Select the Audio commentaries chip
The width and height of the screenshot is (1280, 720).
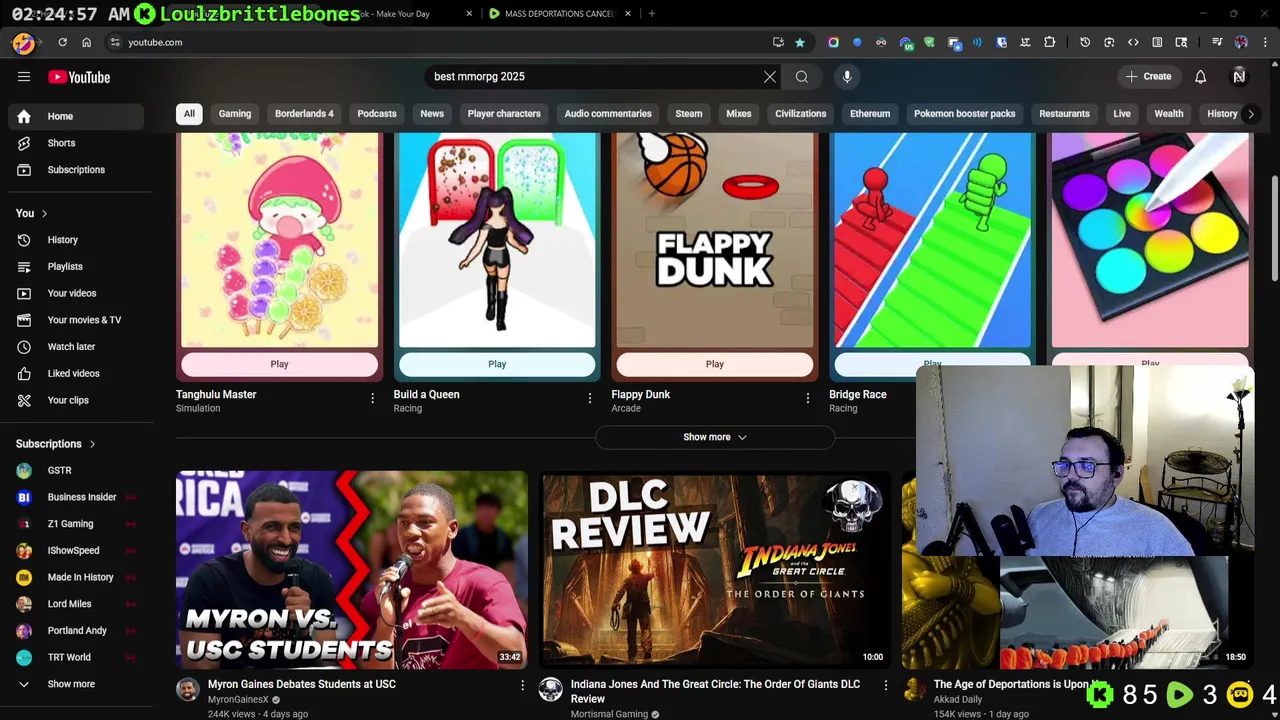click(608, 114)
